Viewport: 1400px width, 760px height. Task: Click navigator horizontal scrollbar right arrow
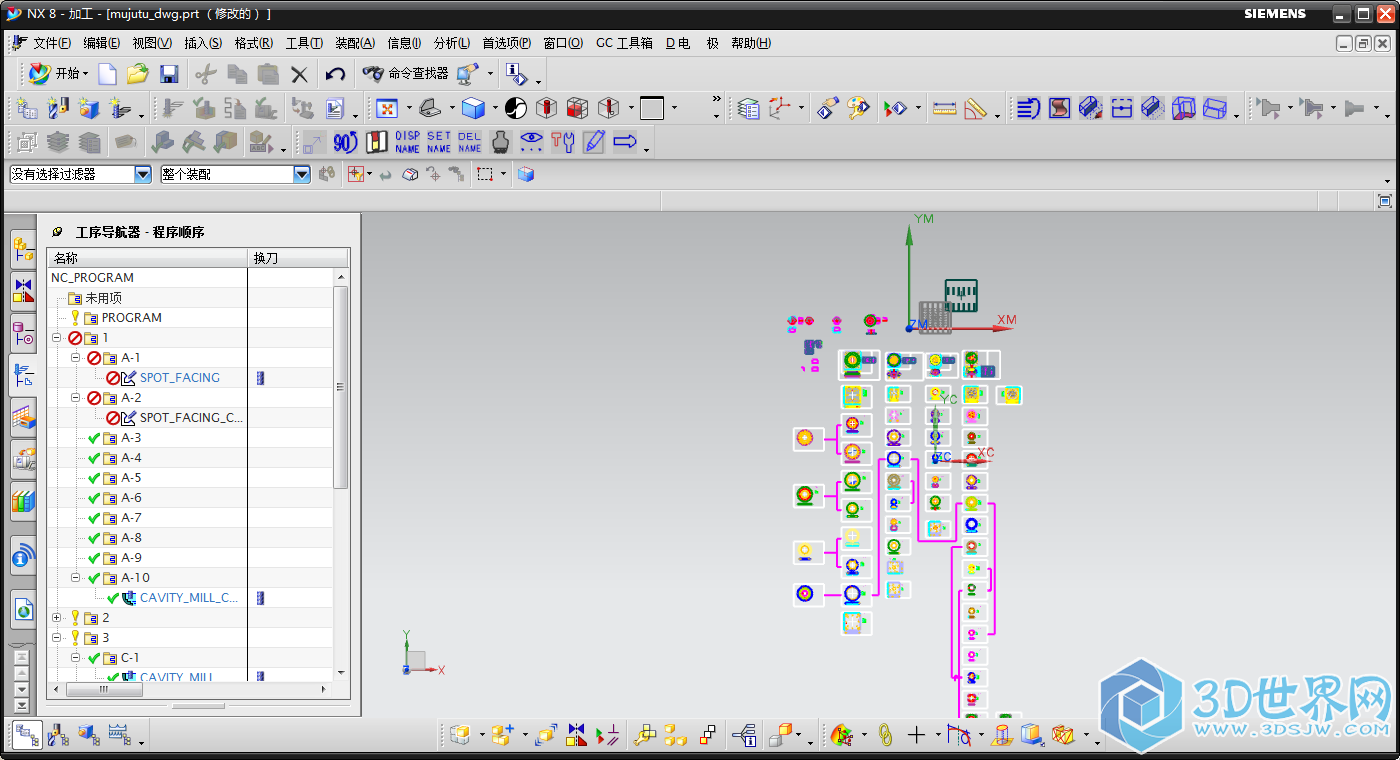(x=323, y=689)
